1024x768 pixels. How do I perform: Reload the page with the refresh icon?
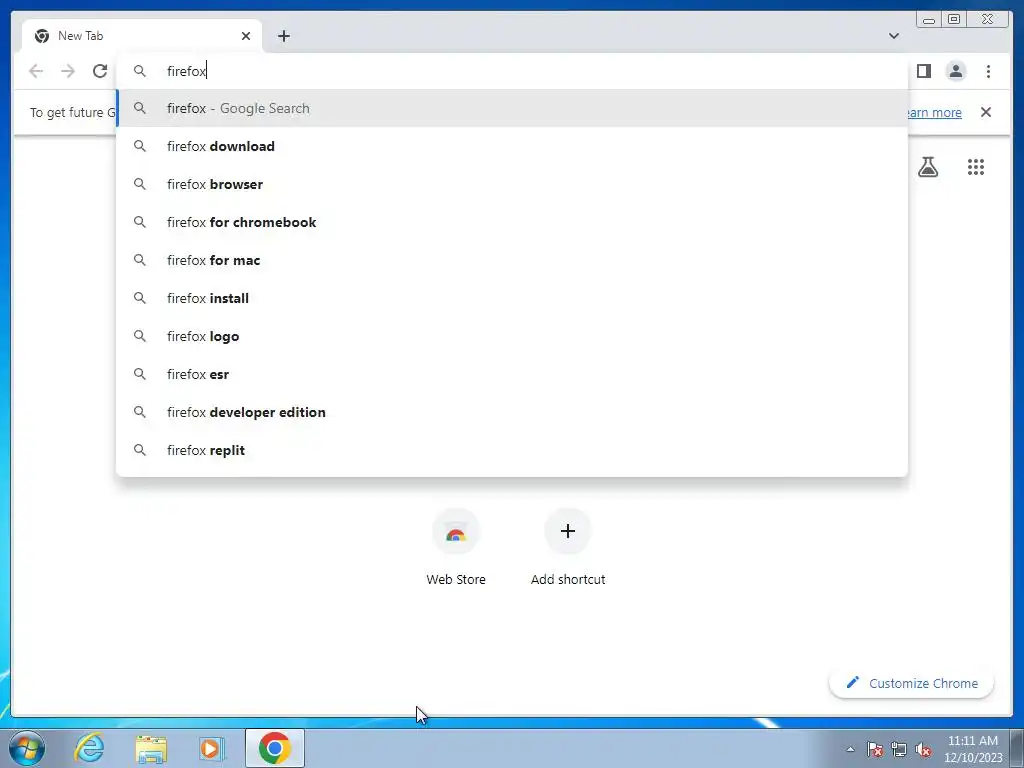(x=100, y=71)
